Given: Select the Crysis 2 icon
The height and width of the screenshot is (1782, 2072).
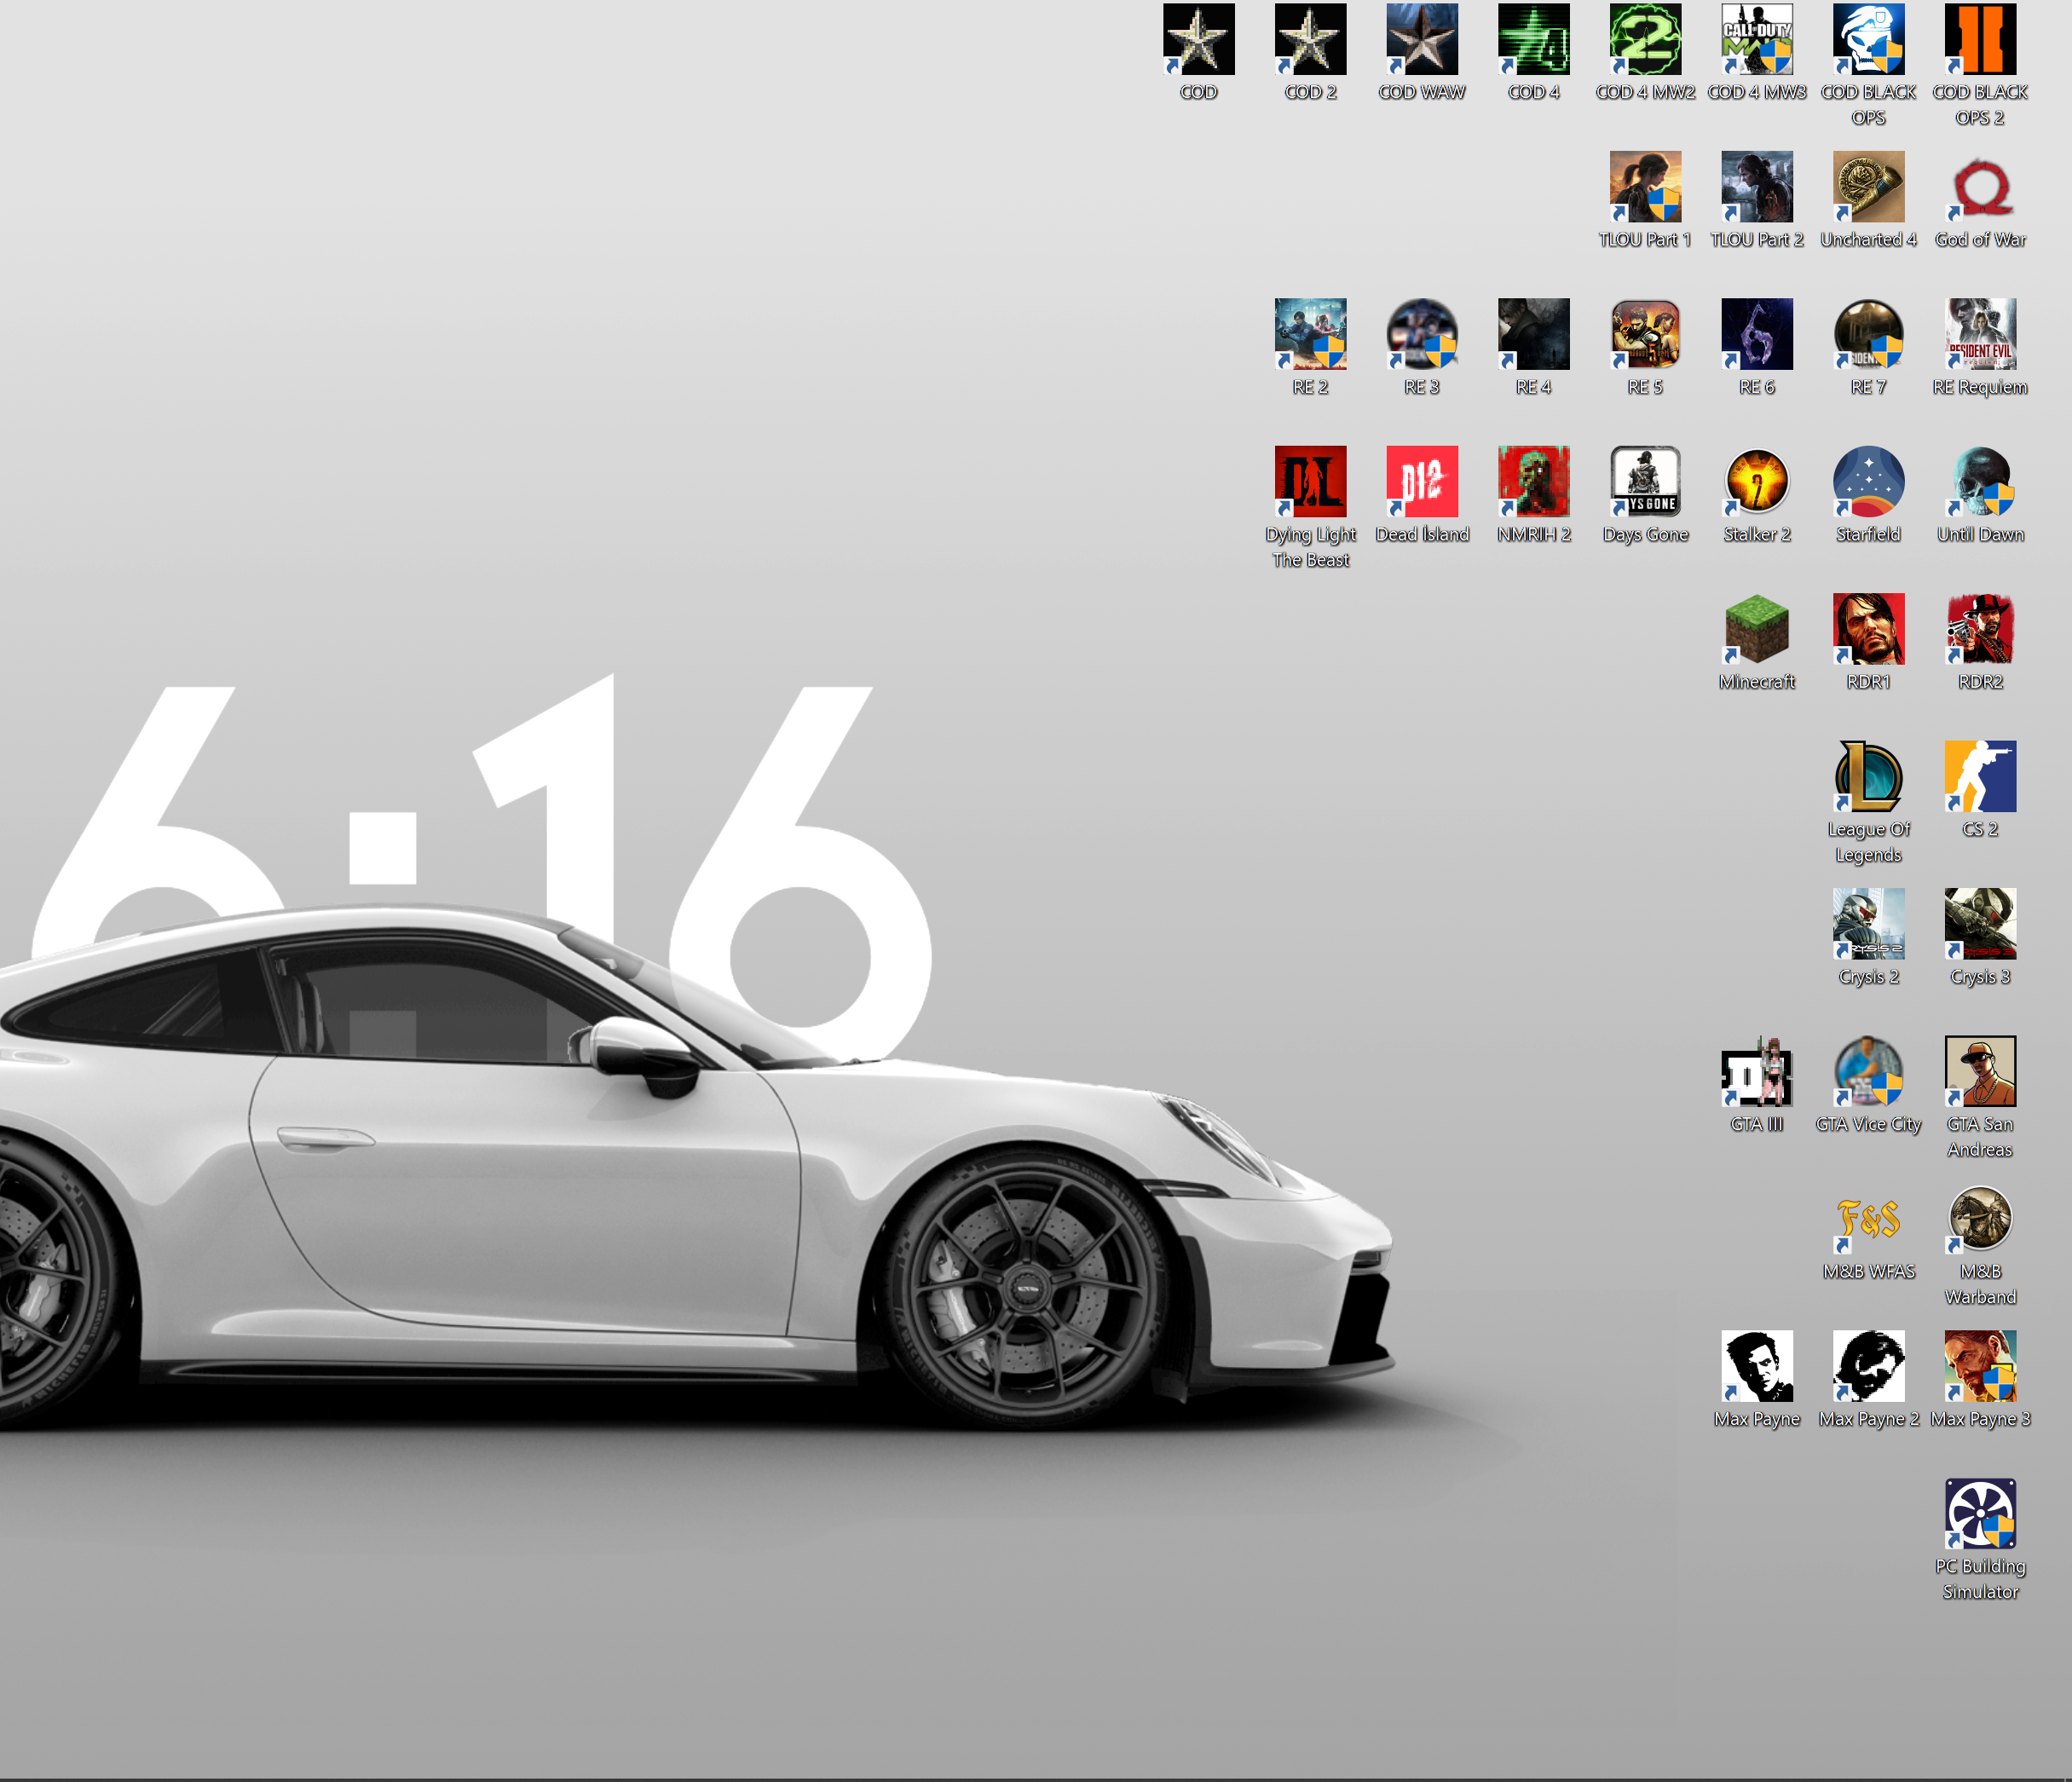Looking at the screenshot, I should point(1868,924).
